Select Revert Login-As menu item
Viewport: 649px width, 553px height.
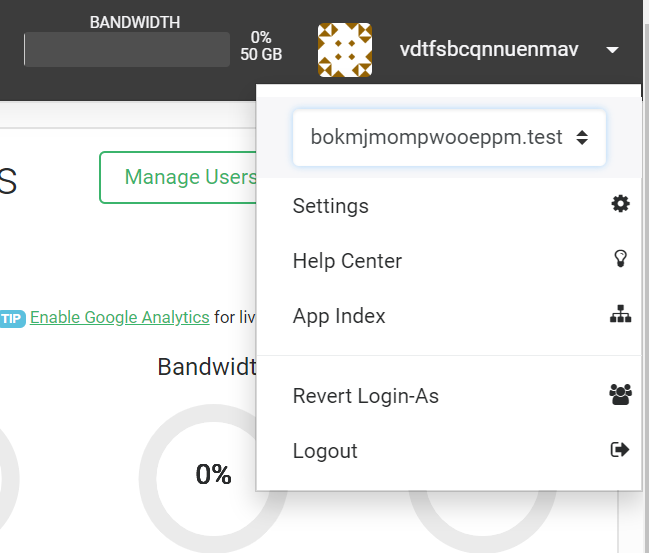click(x=365, y=396)
